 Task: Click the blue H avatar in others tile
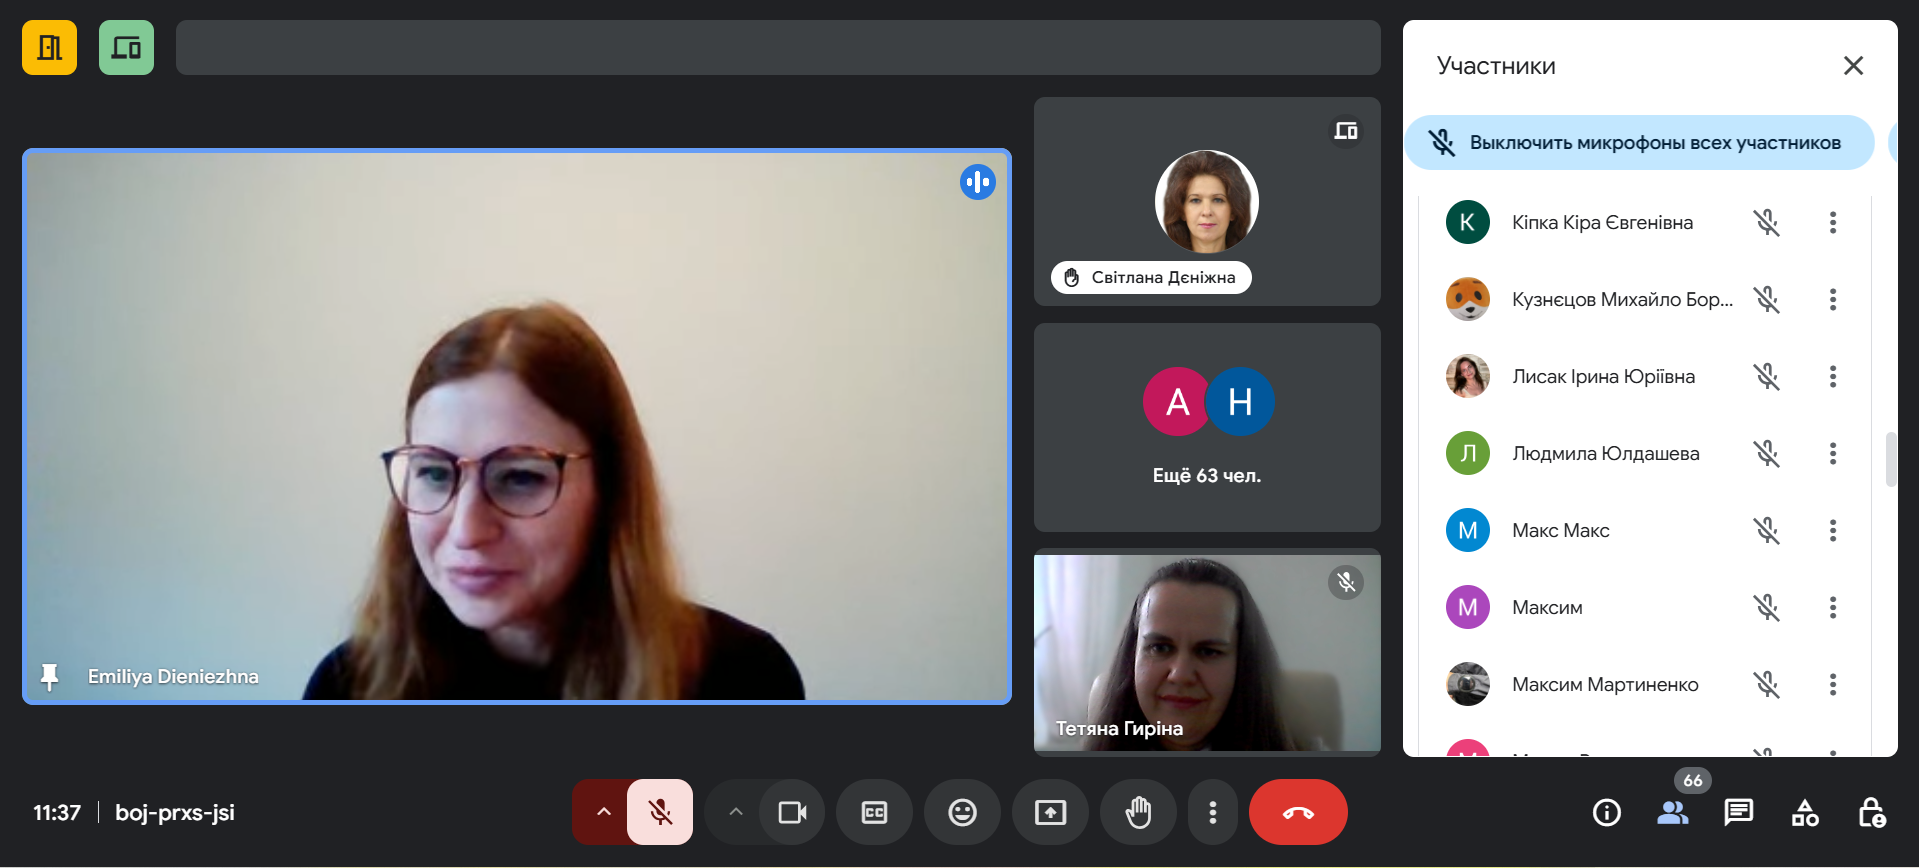tap(1240, 402)
